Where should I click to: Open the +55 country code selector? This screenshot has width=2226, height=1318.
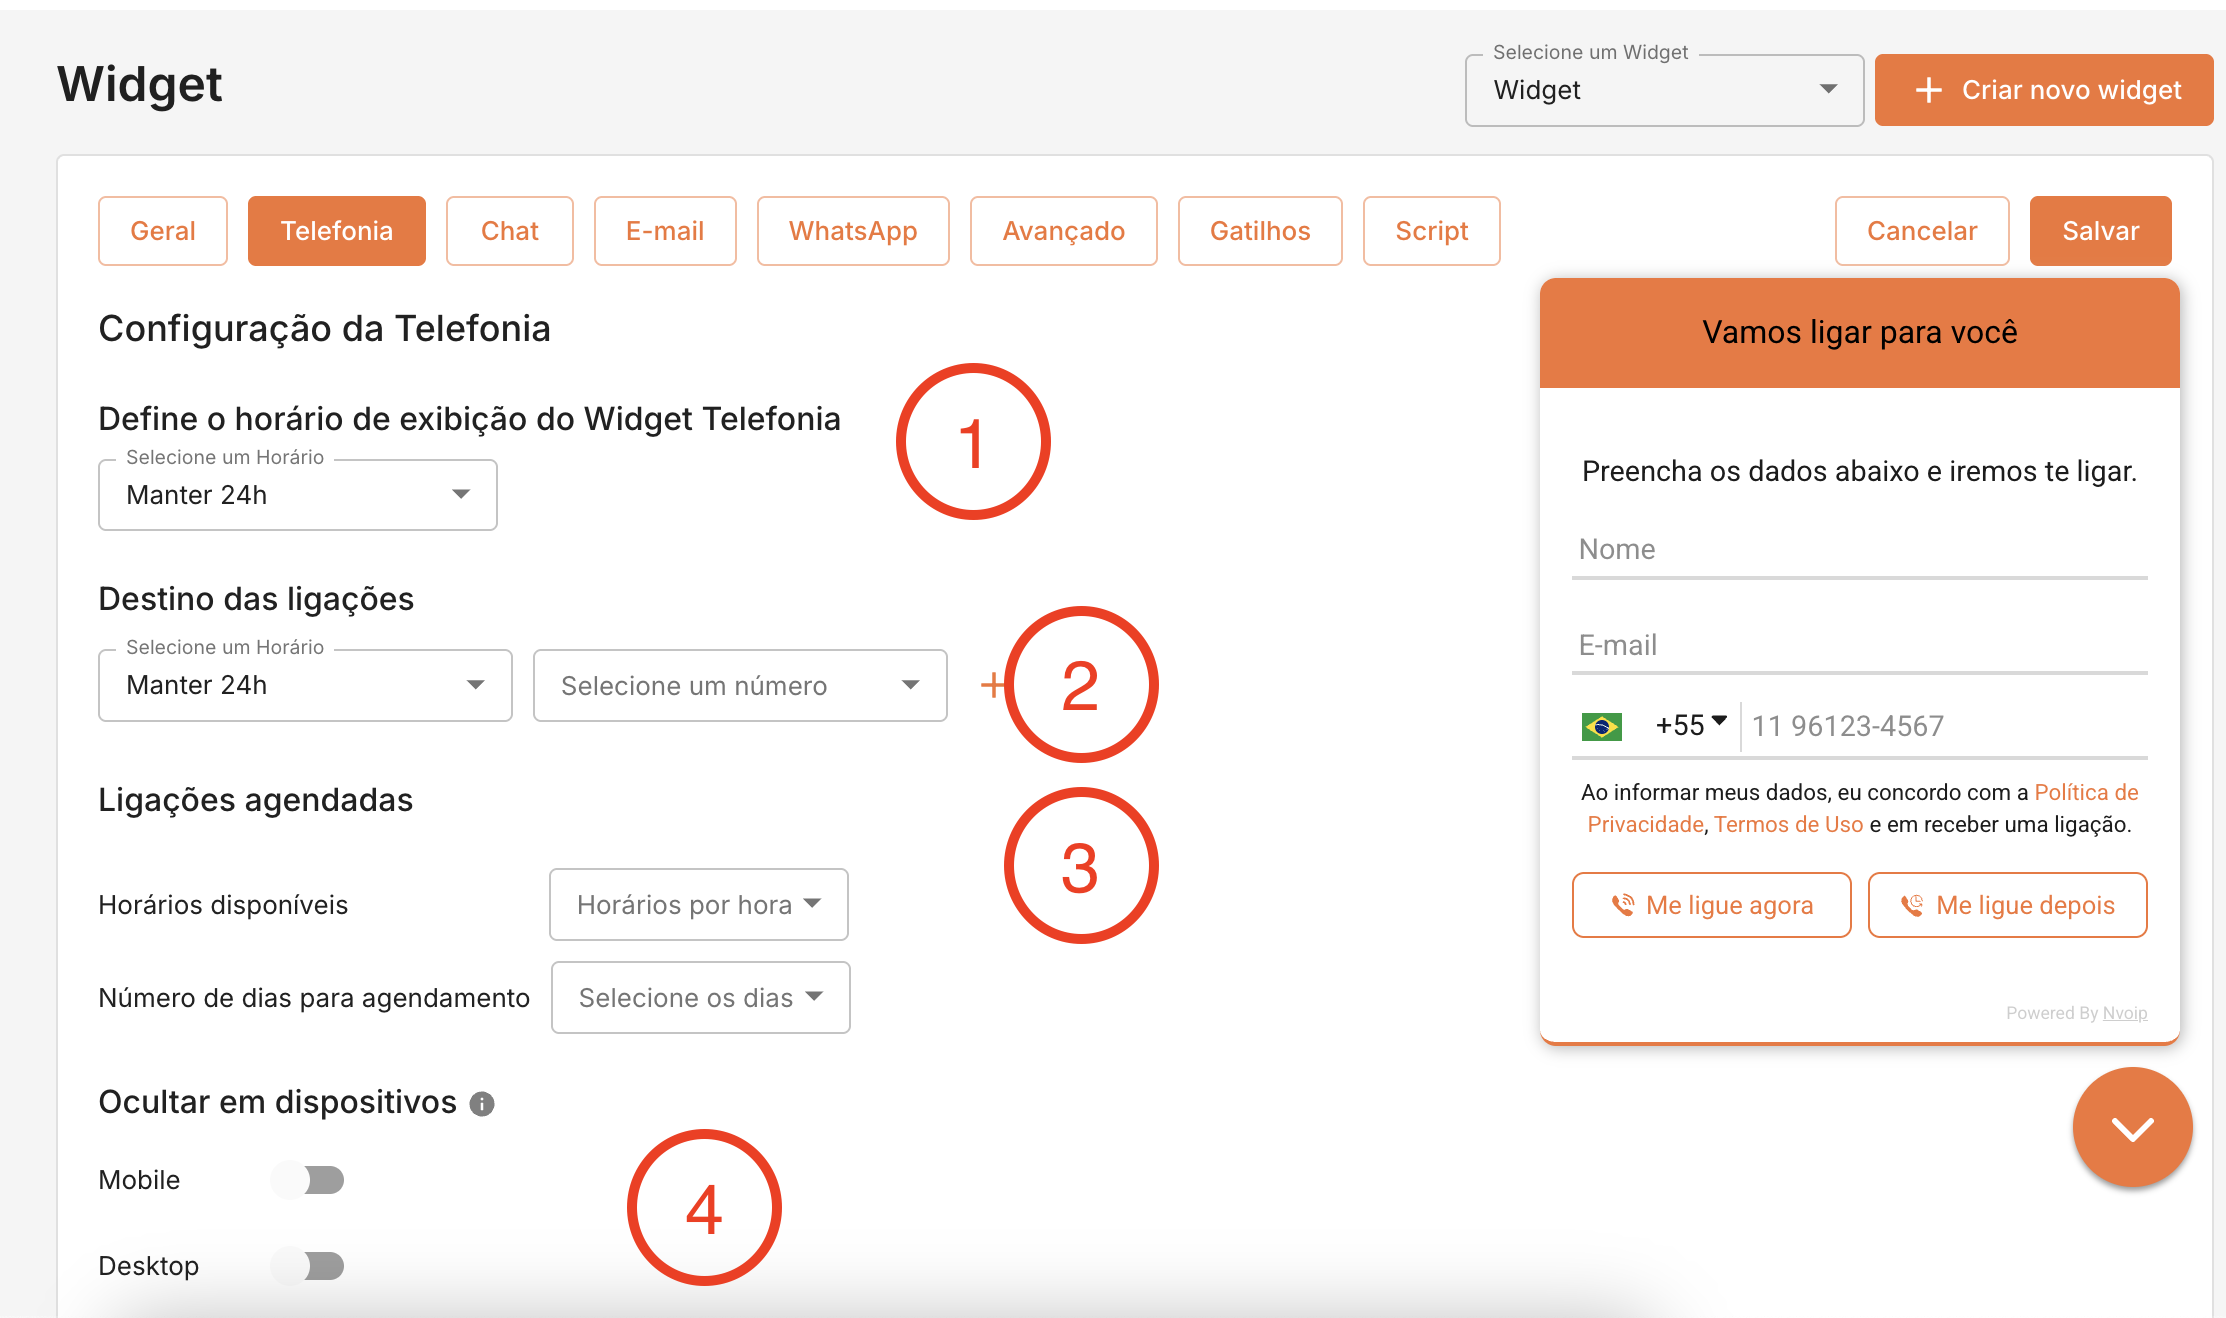point(1691,724)
